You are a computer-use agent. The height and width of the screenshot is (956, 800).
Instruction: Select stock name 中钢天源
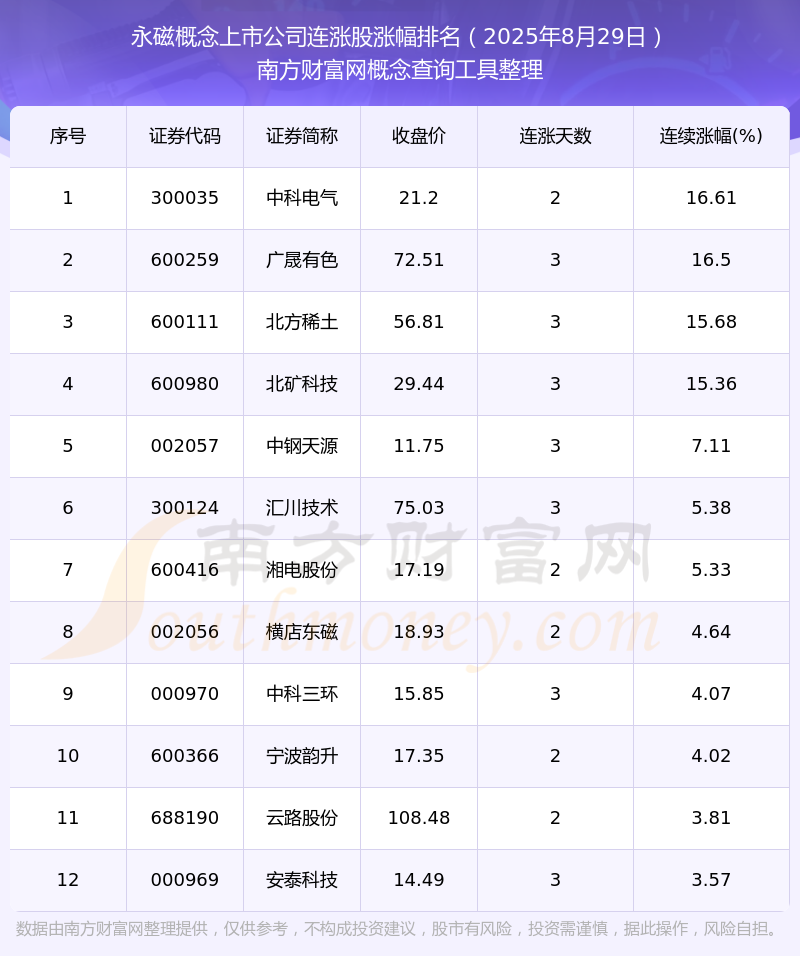(302, 446)
